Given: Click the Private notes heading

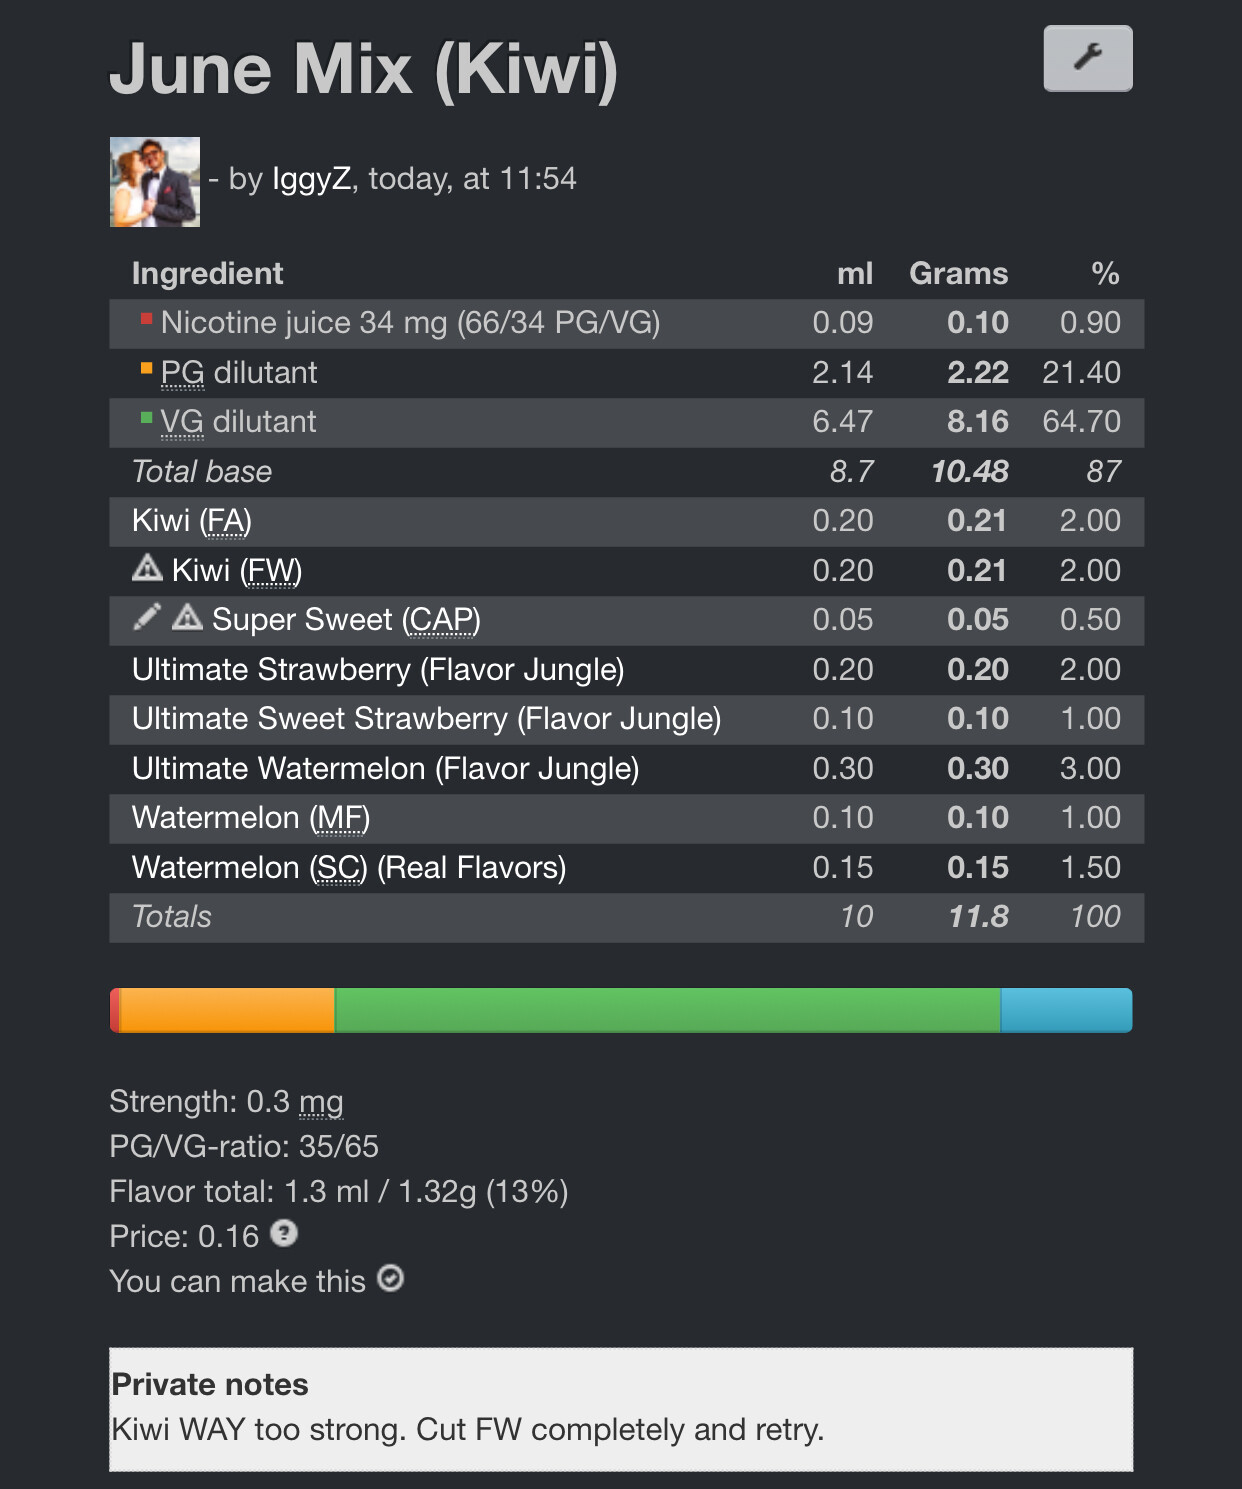Looking at the screenshot, I should [210, 1384].
